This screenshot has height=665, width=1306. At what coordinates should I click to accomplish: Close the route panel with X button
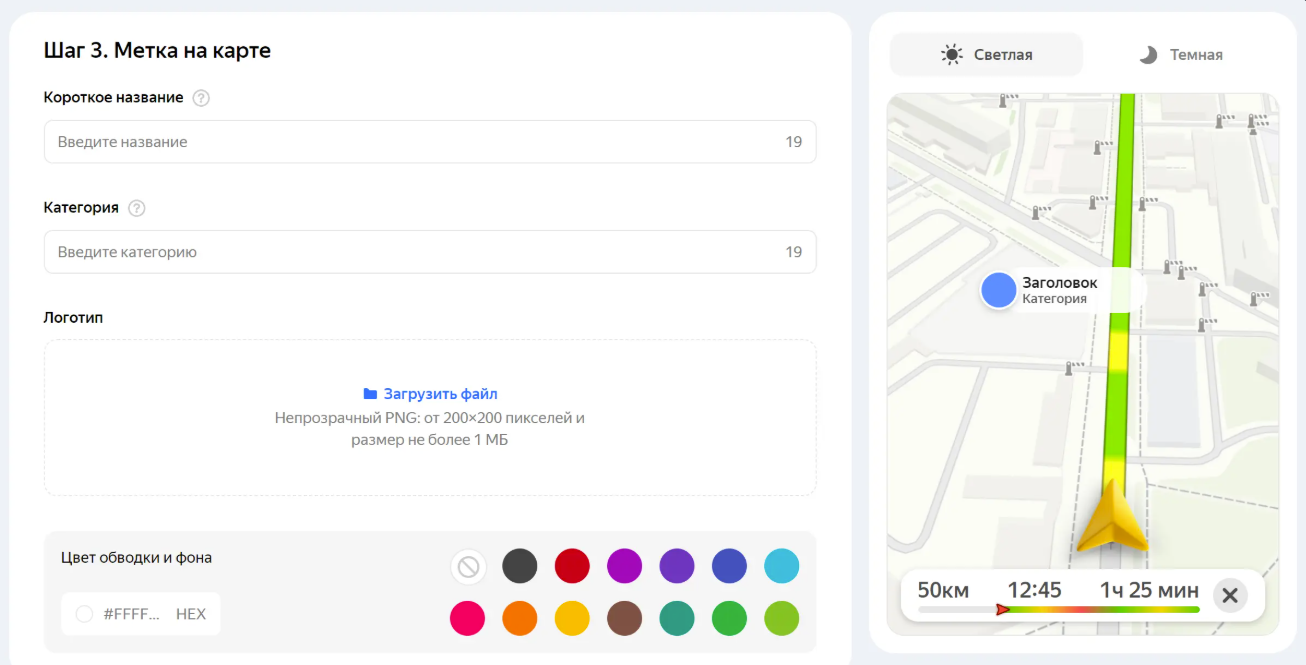[x=1230, y=596]
